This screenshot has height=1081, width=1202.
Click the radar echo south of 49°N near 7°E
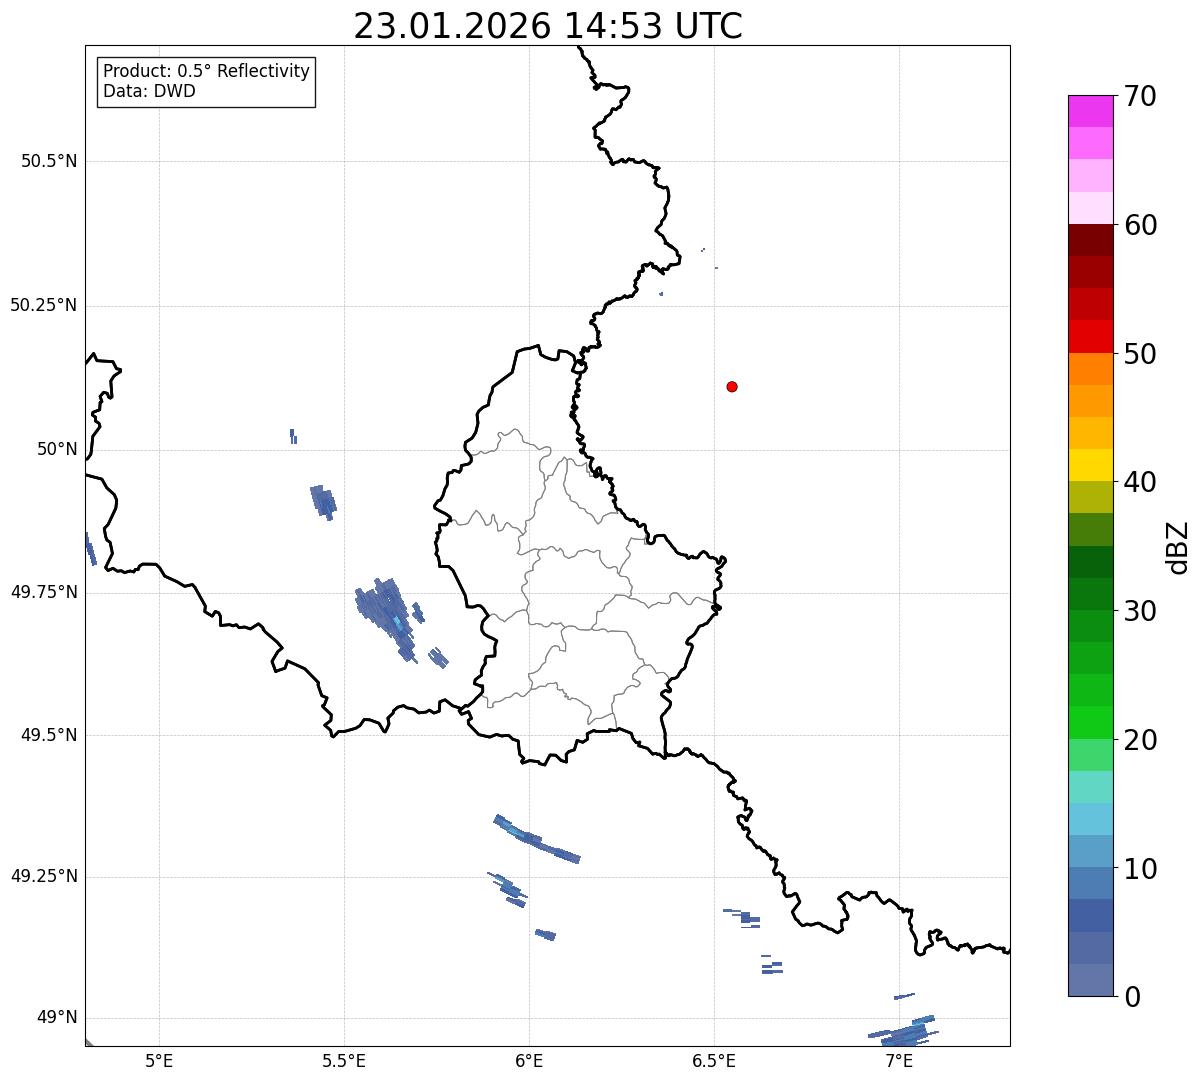(x=905, y=1031)
